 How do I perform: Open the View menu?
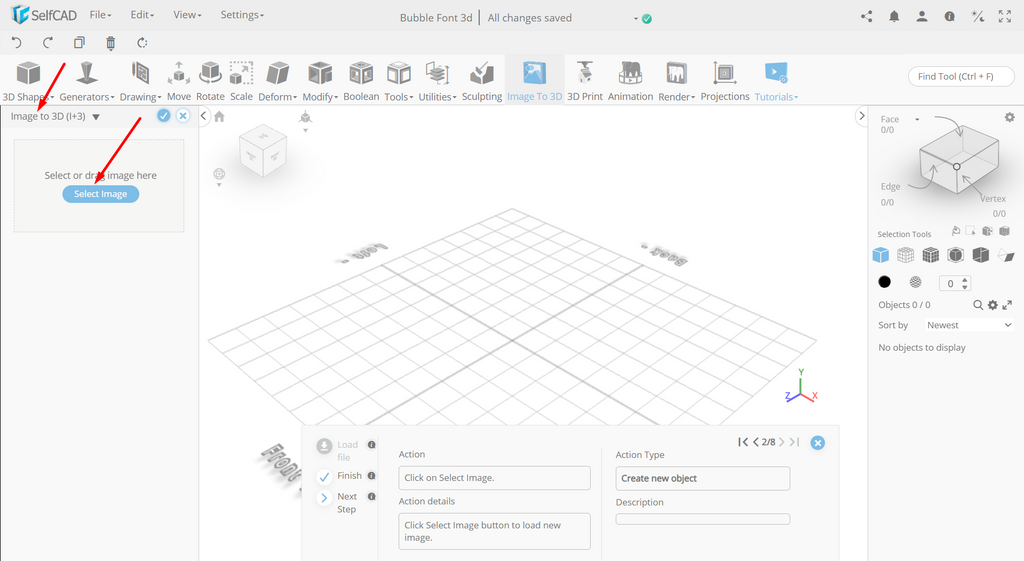(x=187, y=15)
